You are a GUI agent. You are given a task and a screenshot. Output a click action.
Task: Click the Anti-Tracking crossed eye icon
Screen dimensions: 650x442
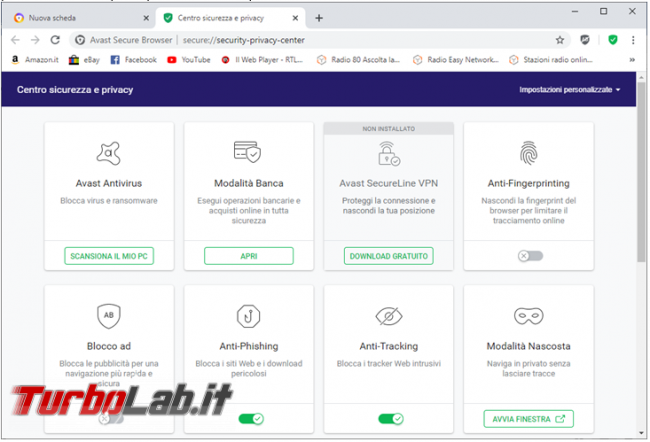388,316
